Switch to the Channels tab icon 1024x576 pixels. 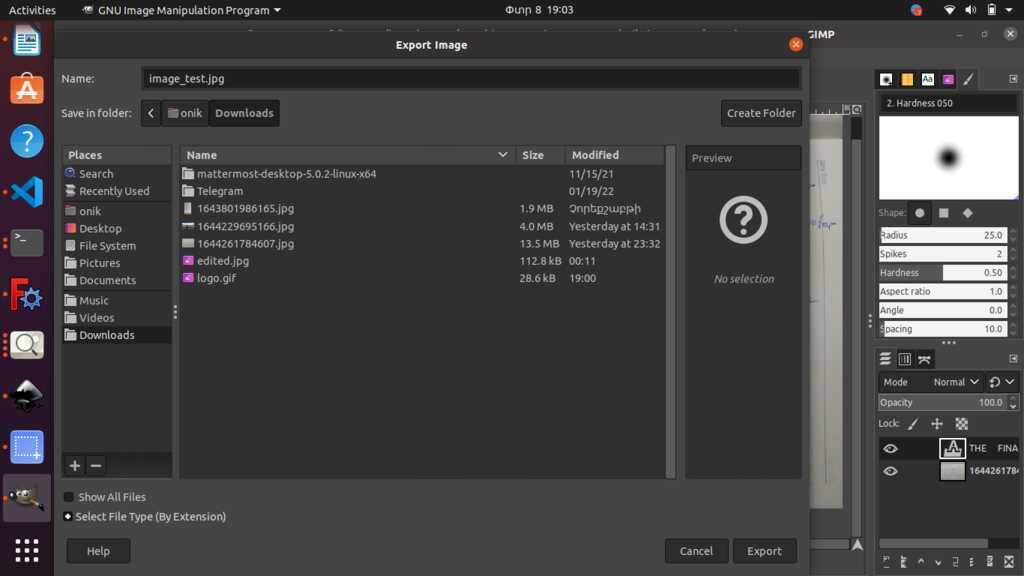point(904,359)
